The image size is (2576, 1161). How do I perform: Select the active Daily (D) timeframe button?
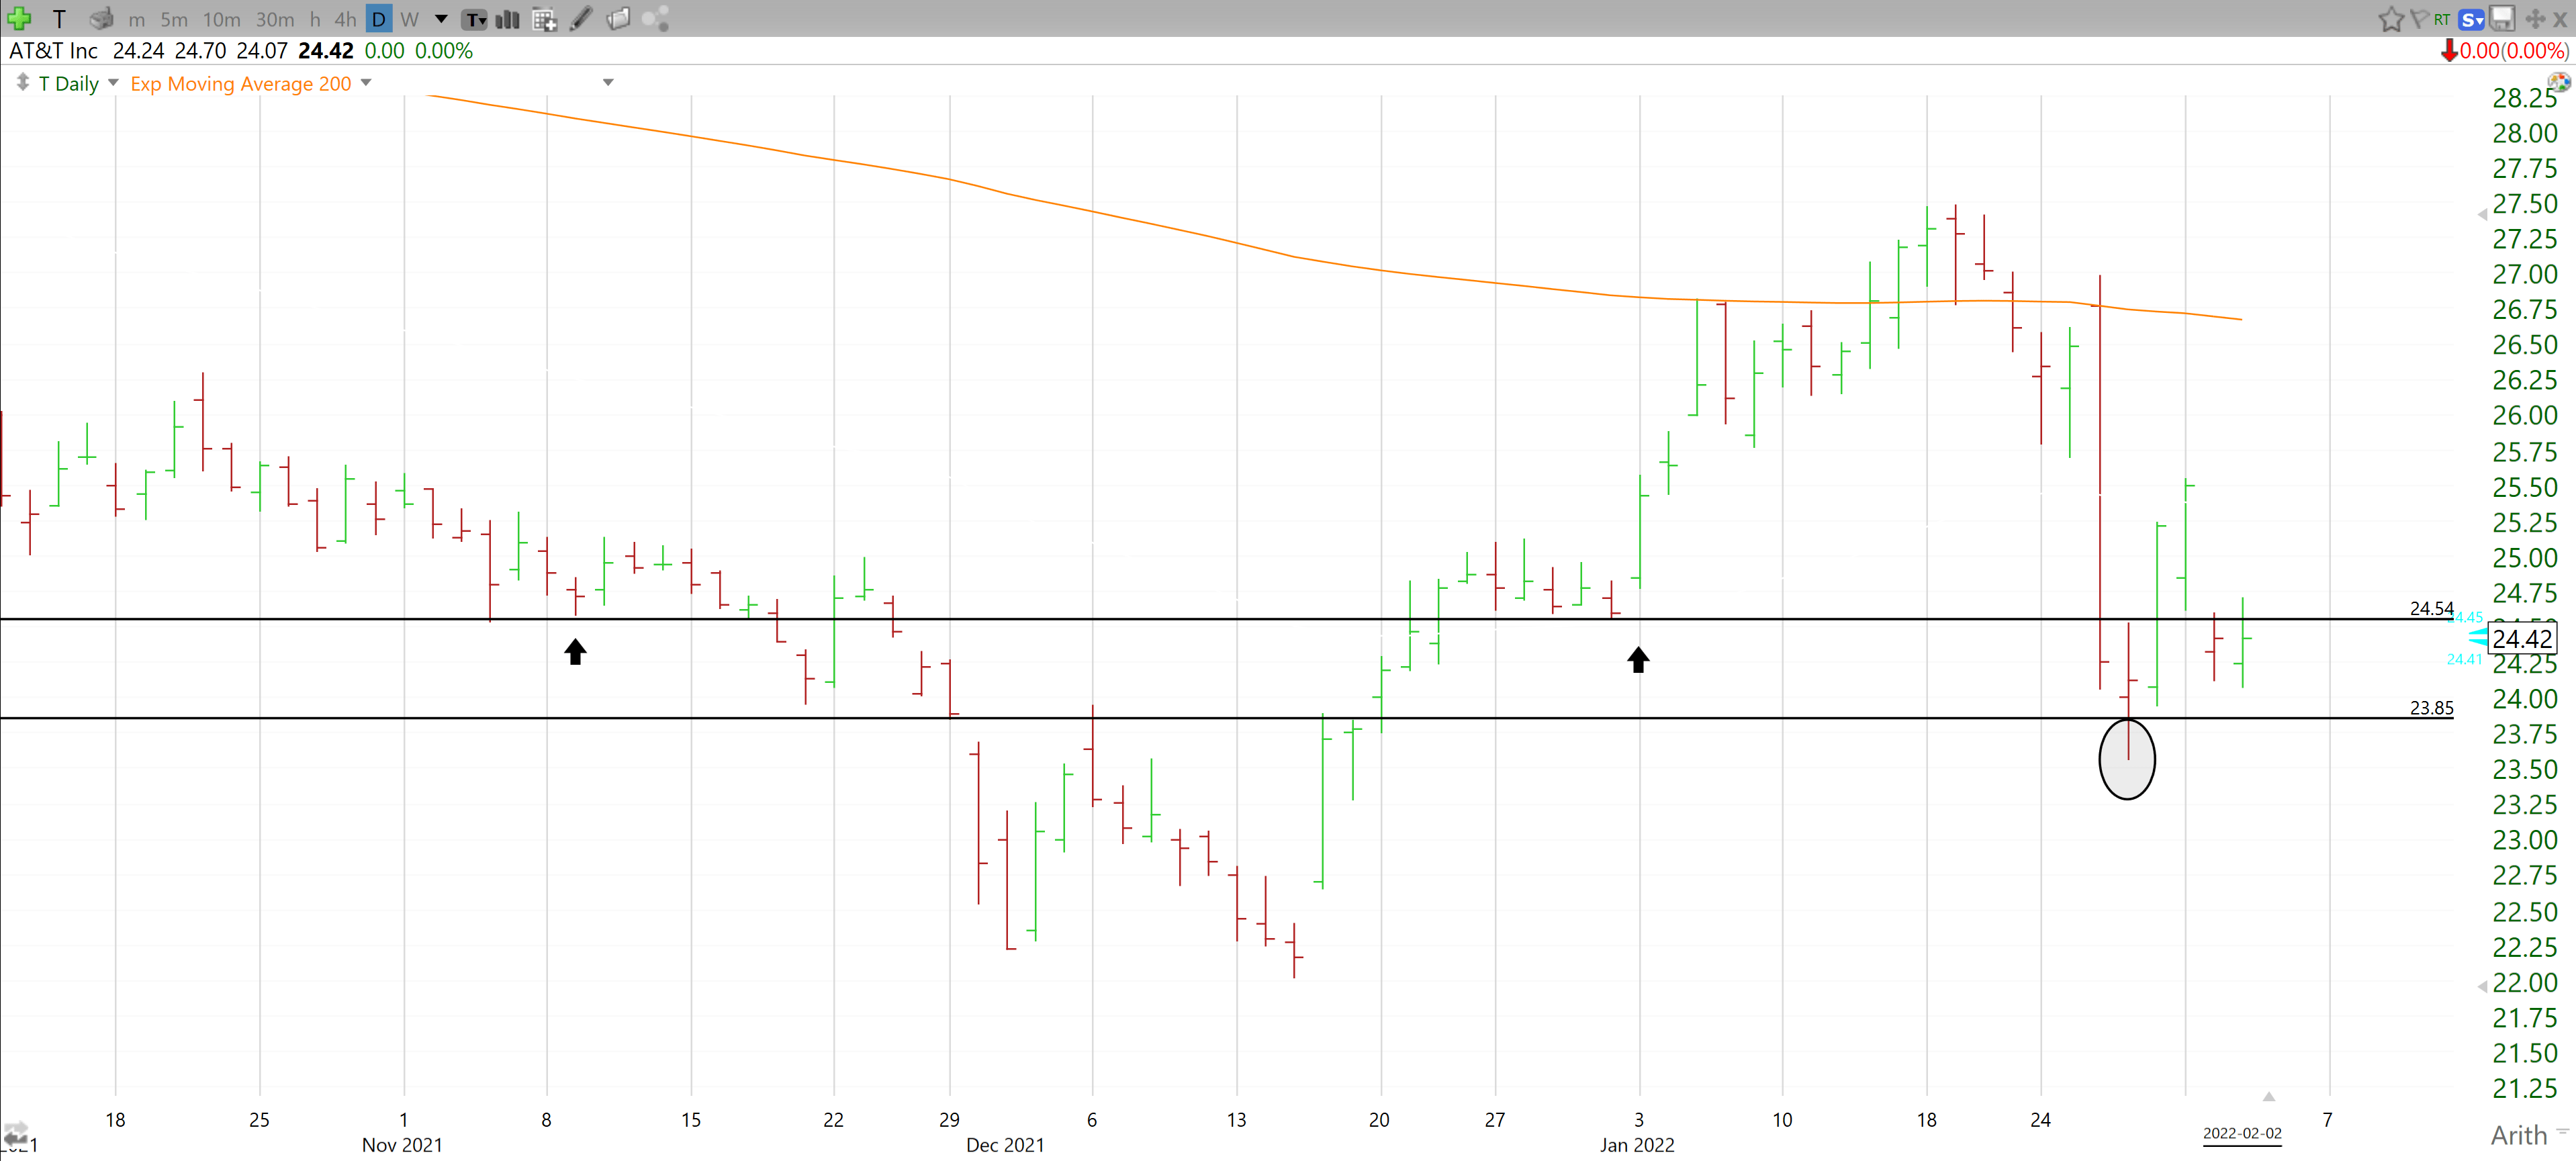coord(379,19)
